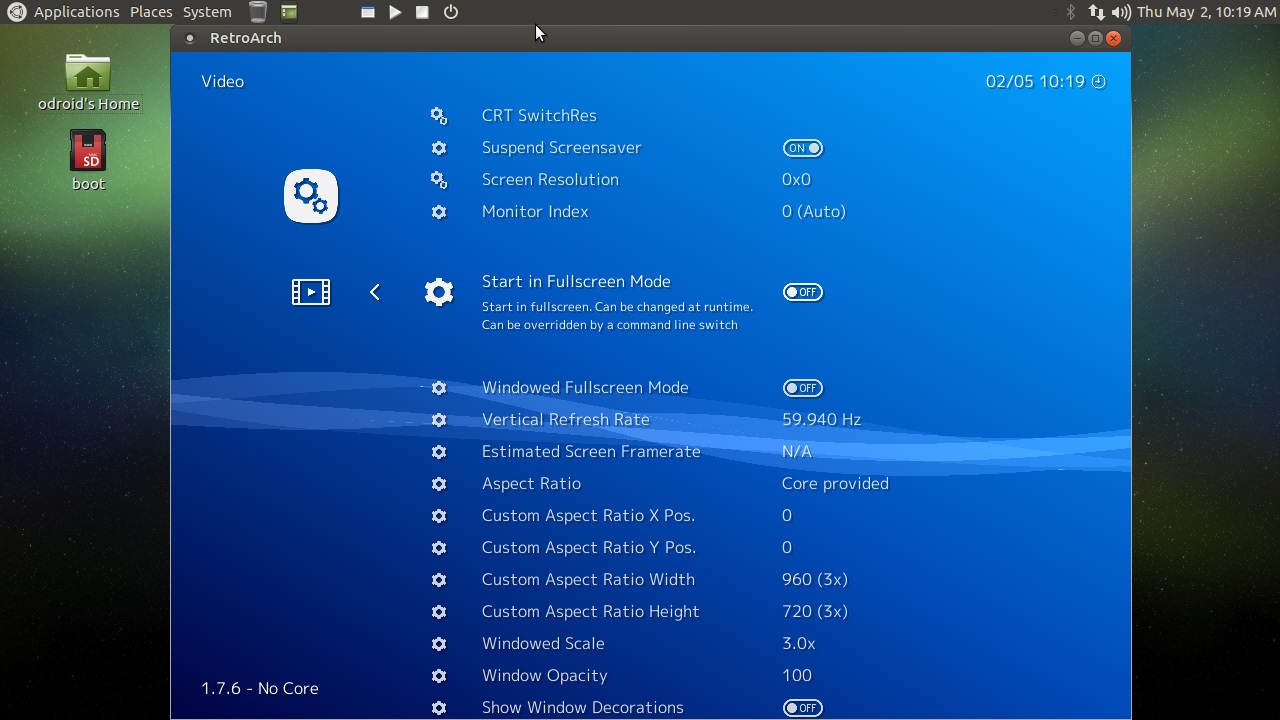This screenshot has height=720, width=1280.
Task: Select the Vertical Refresh Rate setting
Action: pos(565,420)
